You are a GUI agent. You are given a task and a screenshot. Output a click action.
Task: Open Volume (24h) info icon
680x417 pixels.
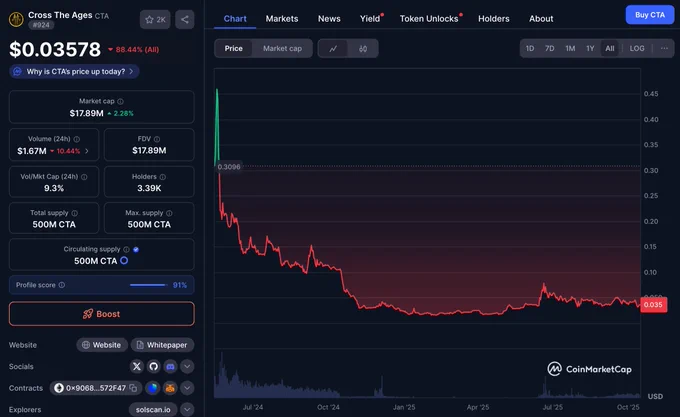[x=77, y=139]
